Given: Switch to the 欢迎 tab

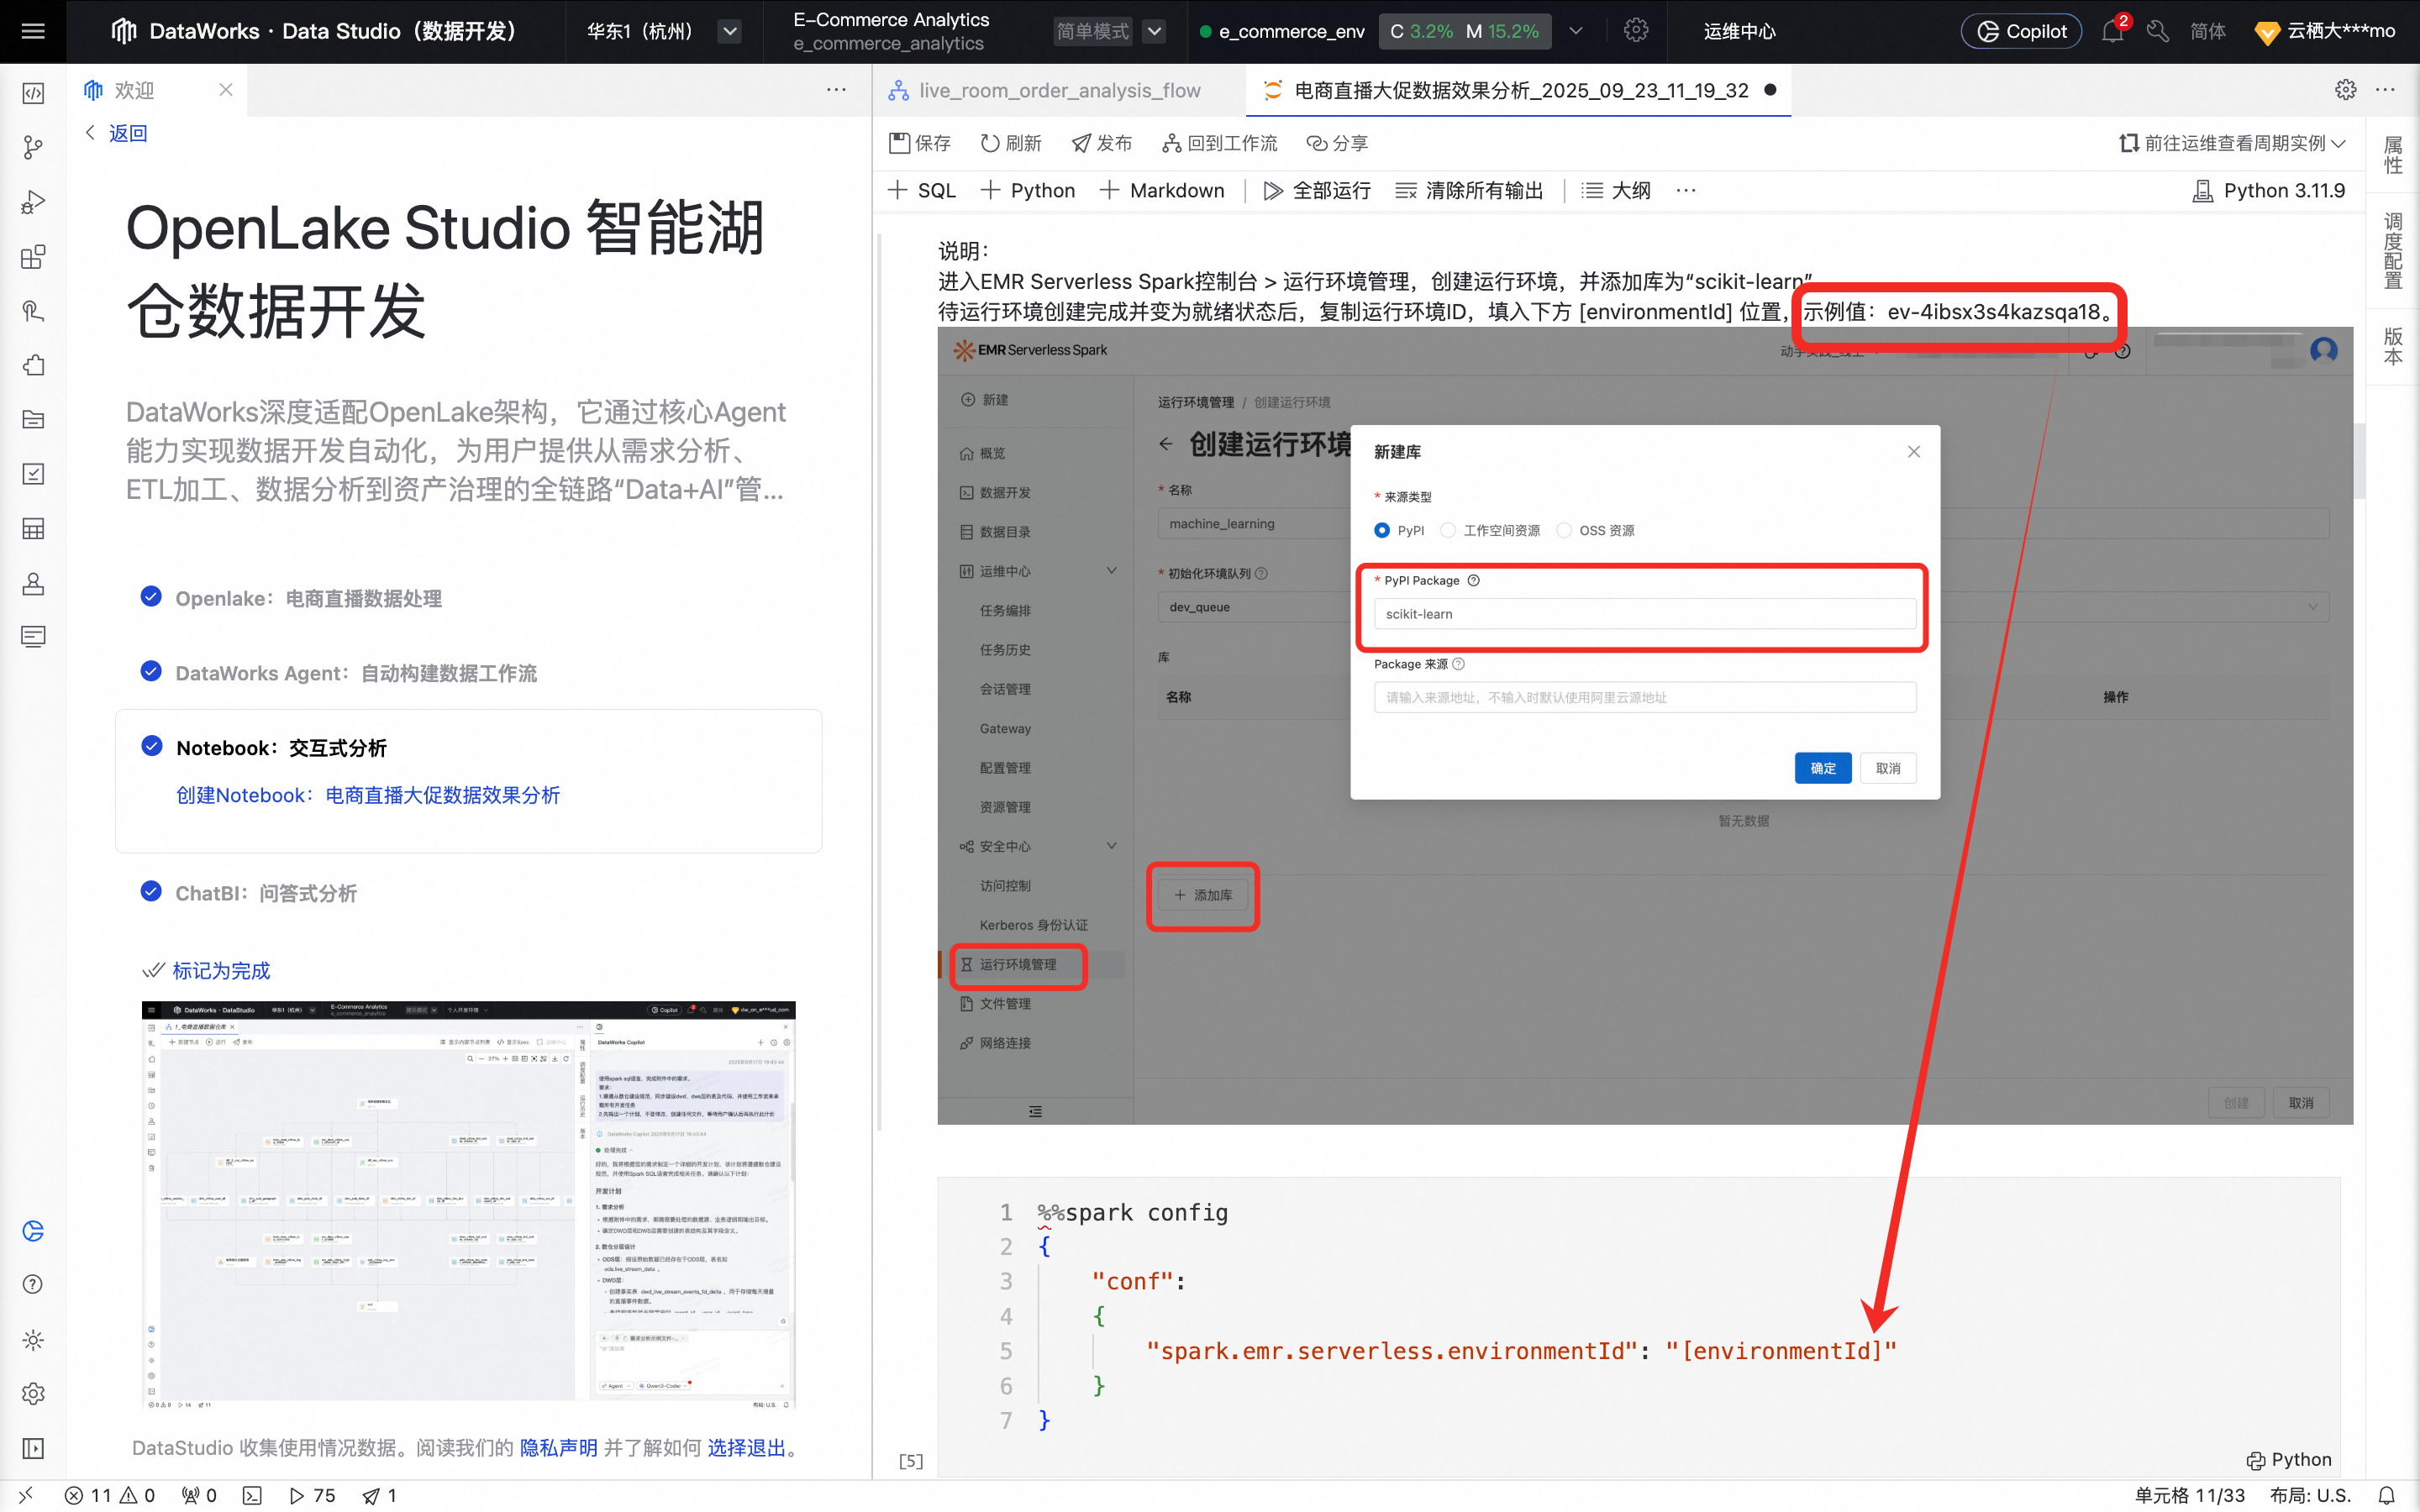Looking at the screenshot, I should 134,90.
